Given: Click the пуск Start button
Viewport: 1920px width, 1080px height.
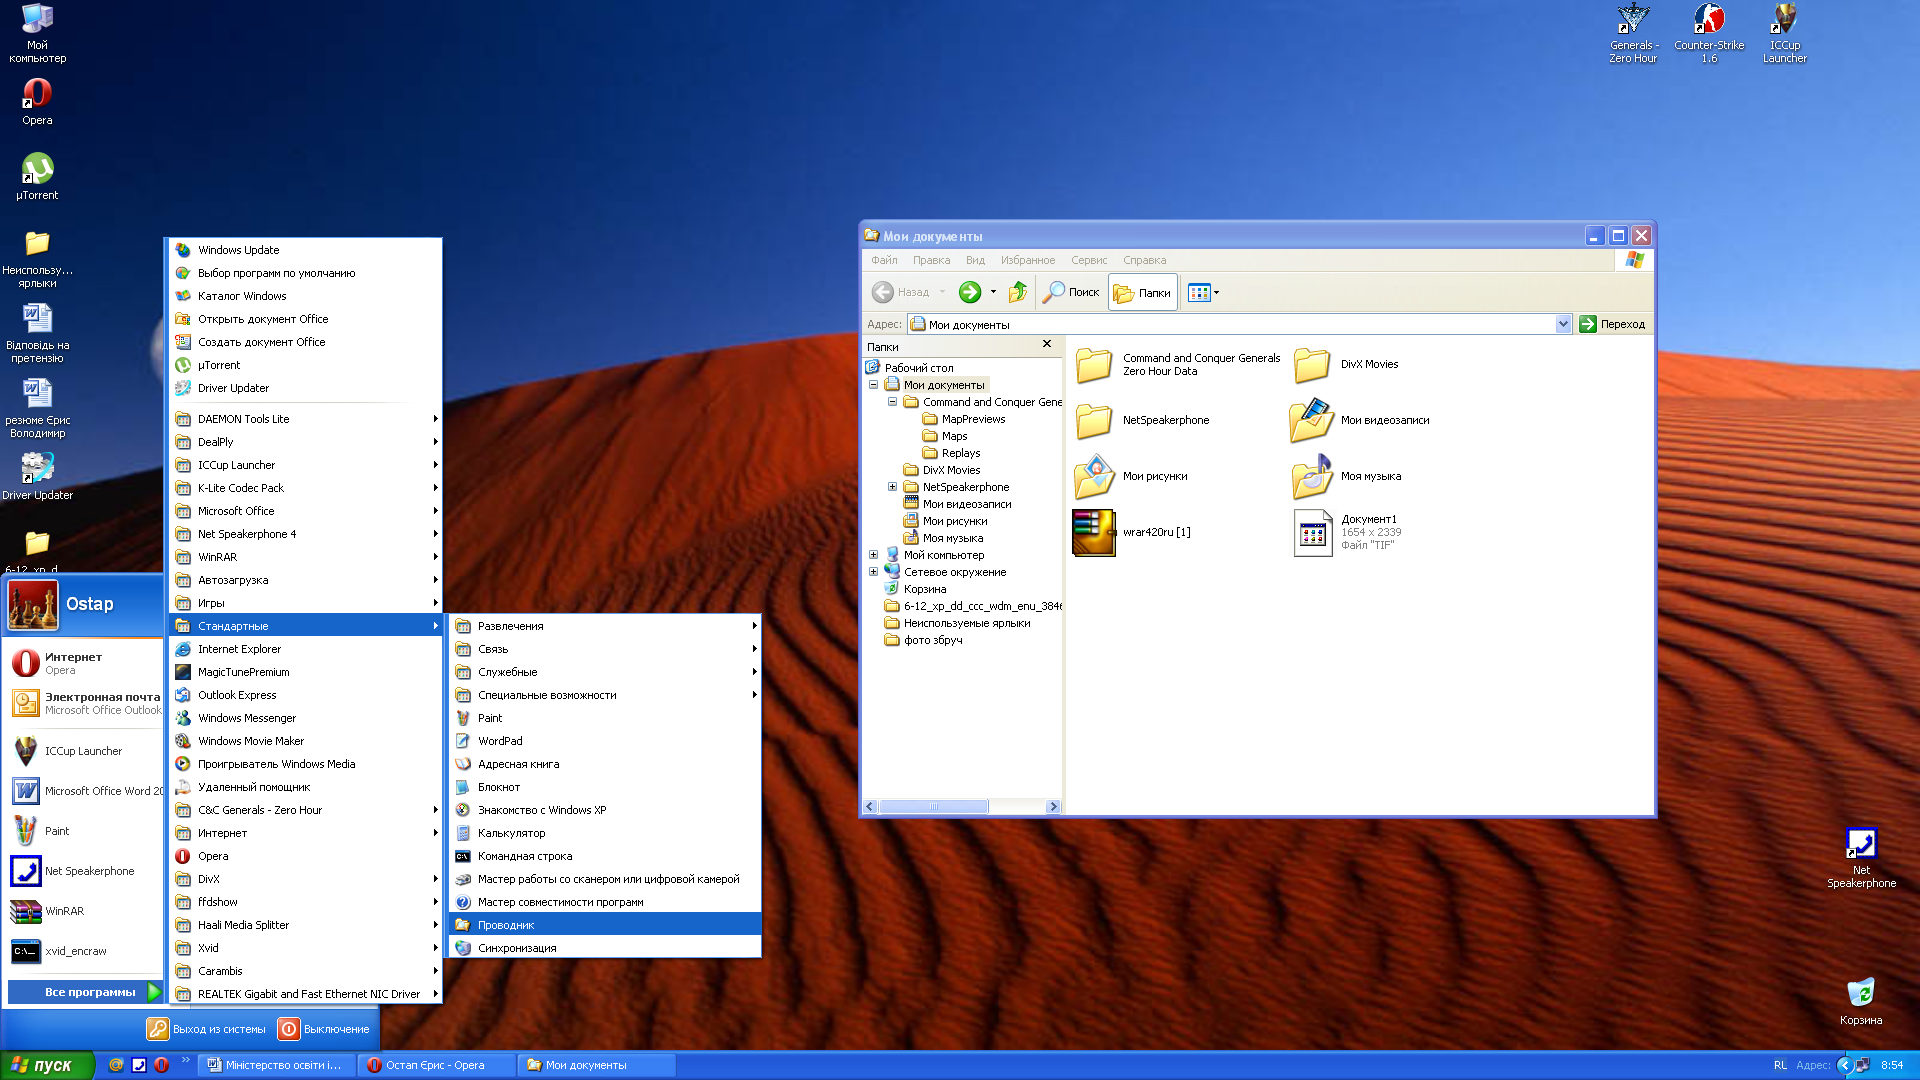Looking at the screenshot, I should coord(47,1065).
